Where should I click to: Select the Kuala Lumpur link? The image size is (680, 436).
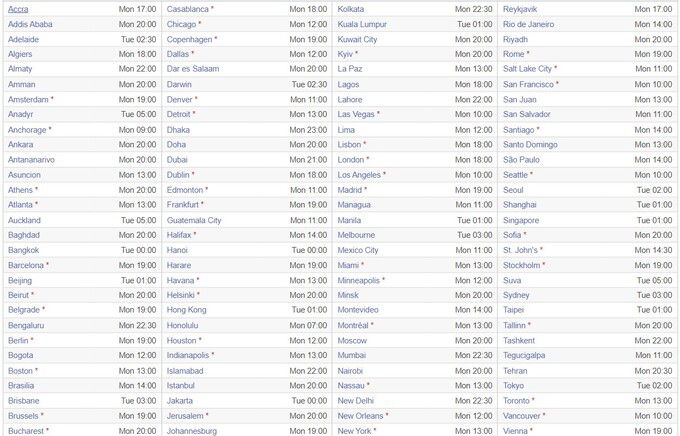coord(362,24)
